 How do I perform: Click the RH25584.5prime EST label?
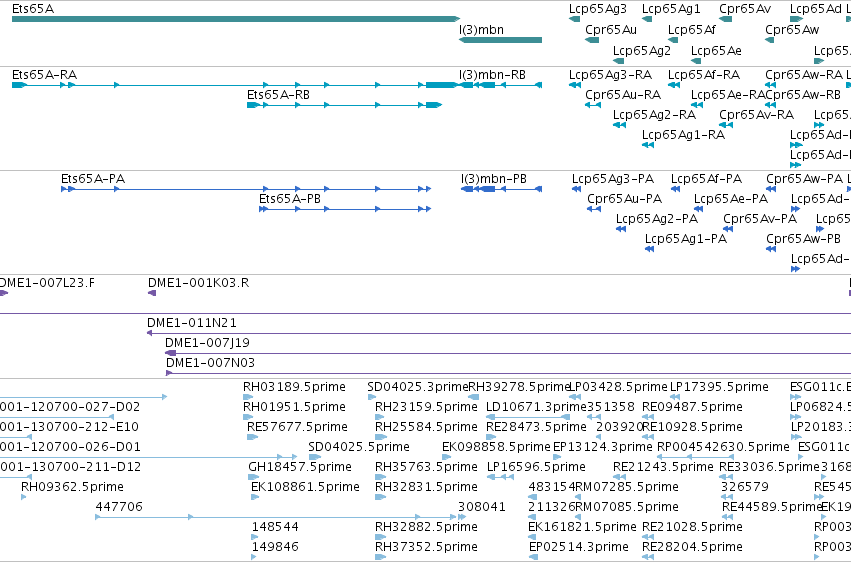(x=427, y=427)
